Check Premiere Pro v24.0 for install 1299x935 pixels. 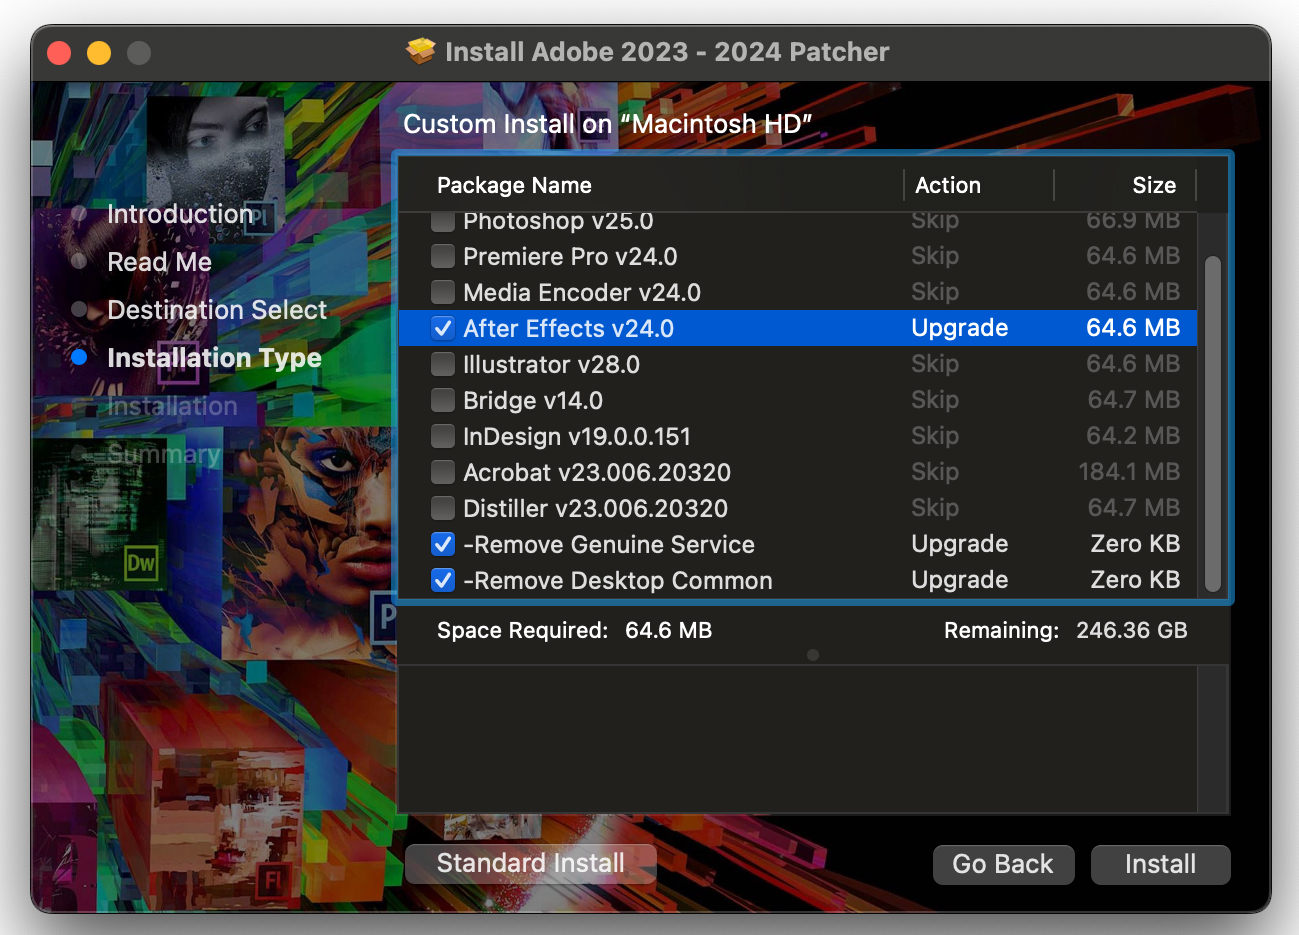(x=442, y=256)
